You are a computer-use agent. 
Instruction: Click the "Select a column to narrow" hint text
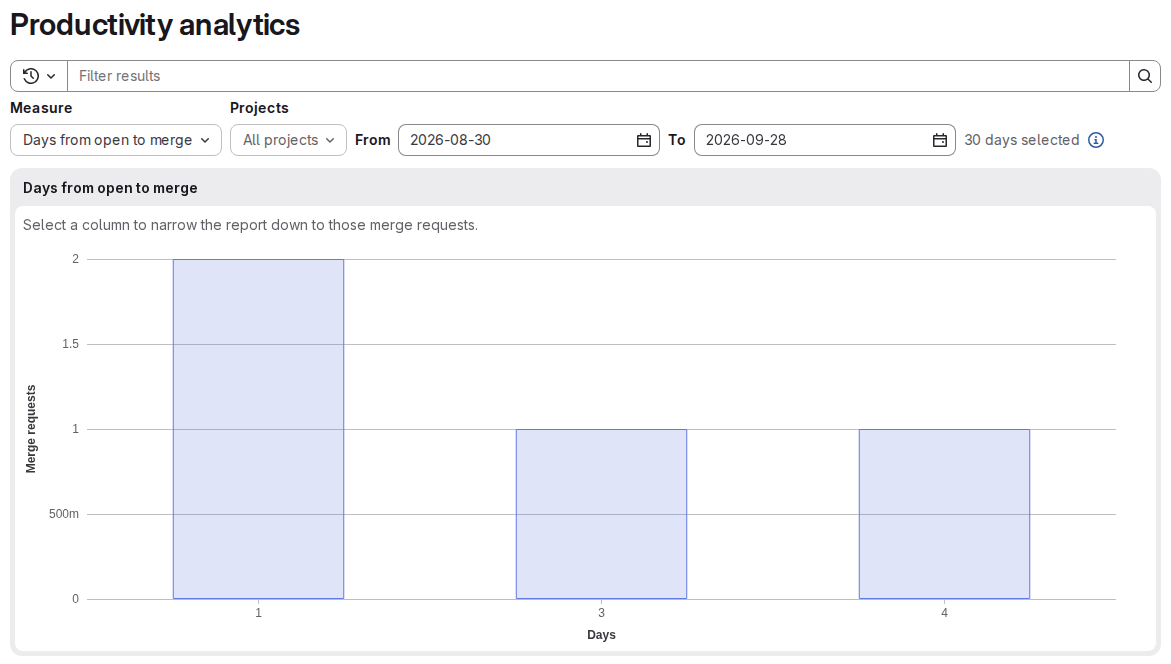point(250,225)
